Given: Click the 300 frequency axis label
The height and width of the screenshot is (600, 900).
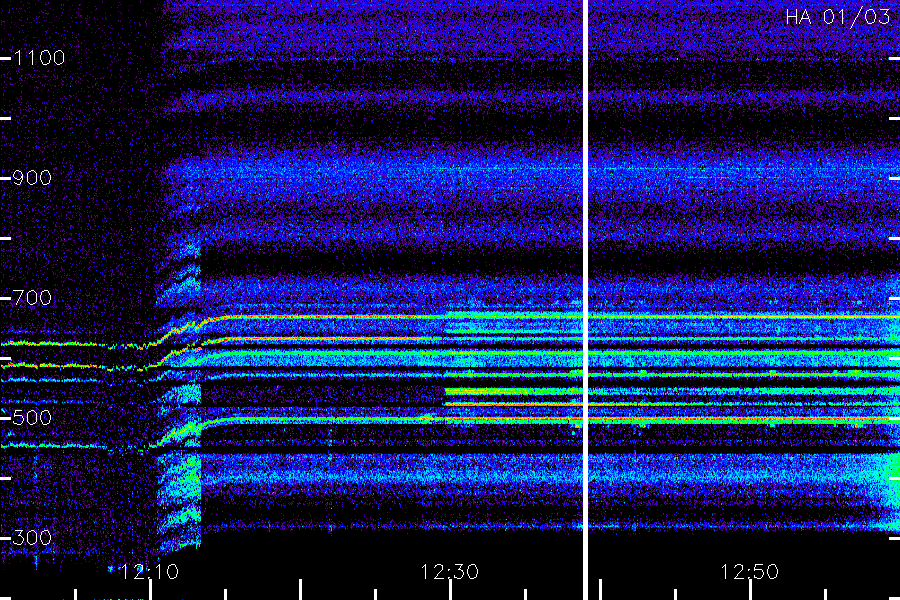Looking at the screenshot, I should coord(32,538).
